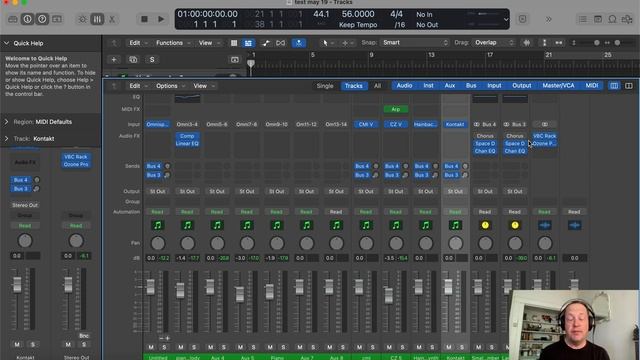
Task: Open the Drag Overlap dropdown
Action: tap(493, 42)
